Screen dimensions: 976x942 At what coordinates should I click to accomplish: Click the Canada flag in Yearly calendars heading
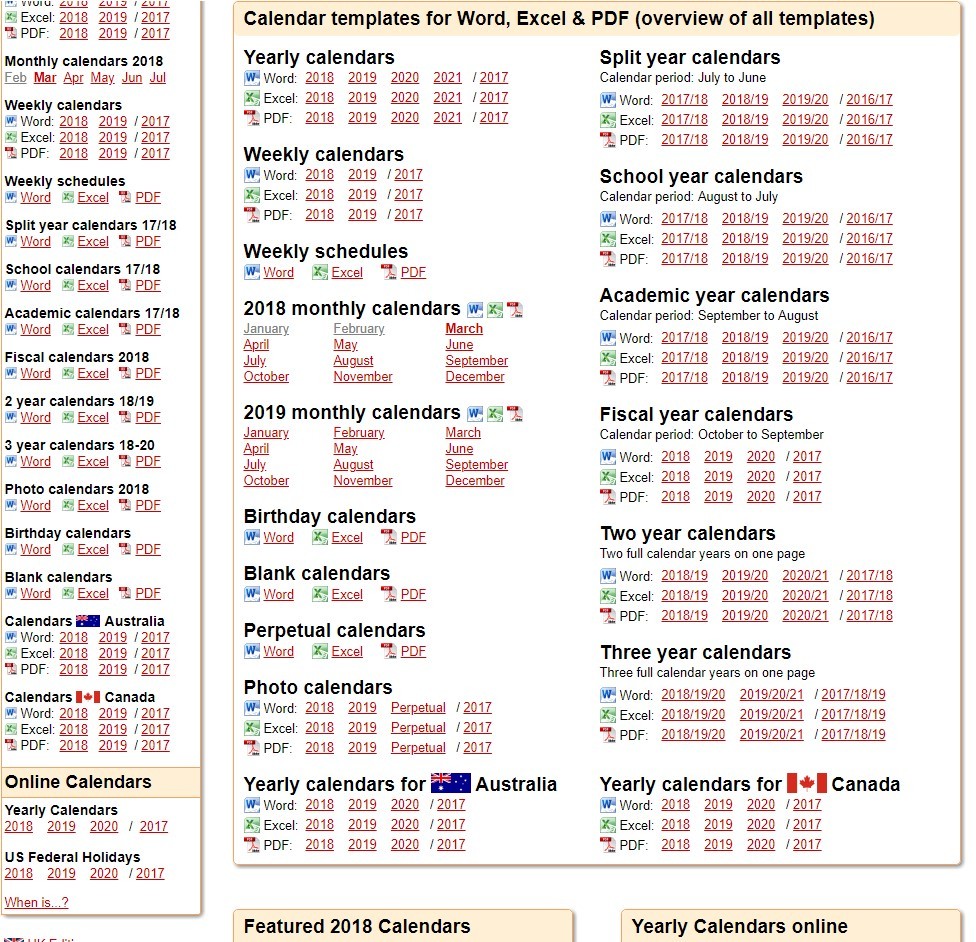[x=807, y=783]
